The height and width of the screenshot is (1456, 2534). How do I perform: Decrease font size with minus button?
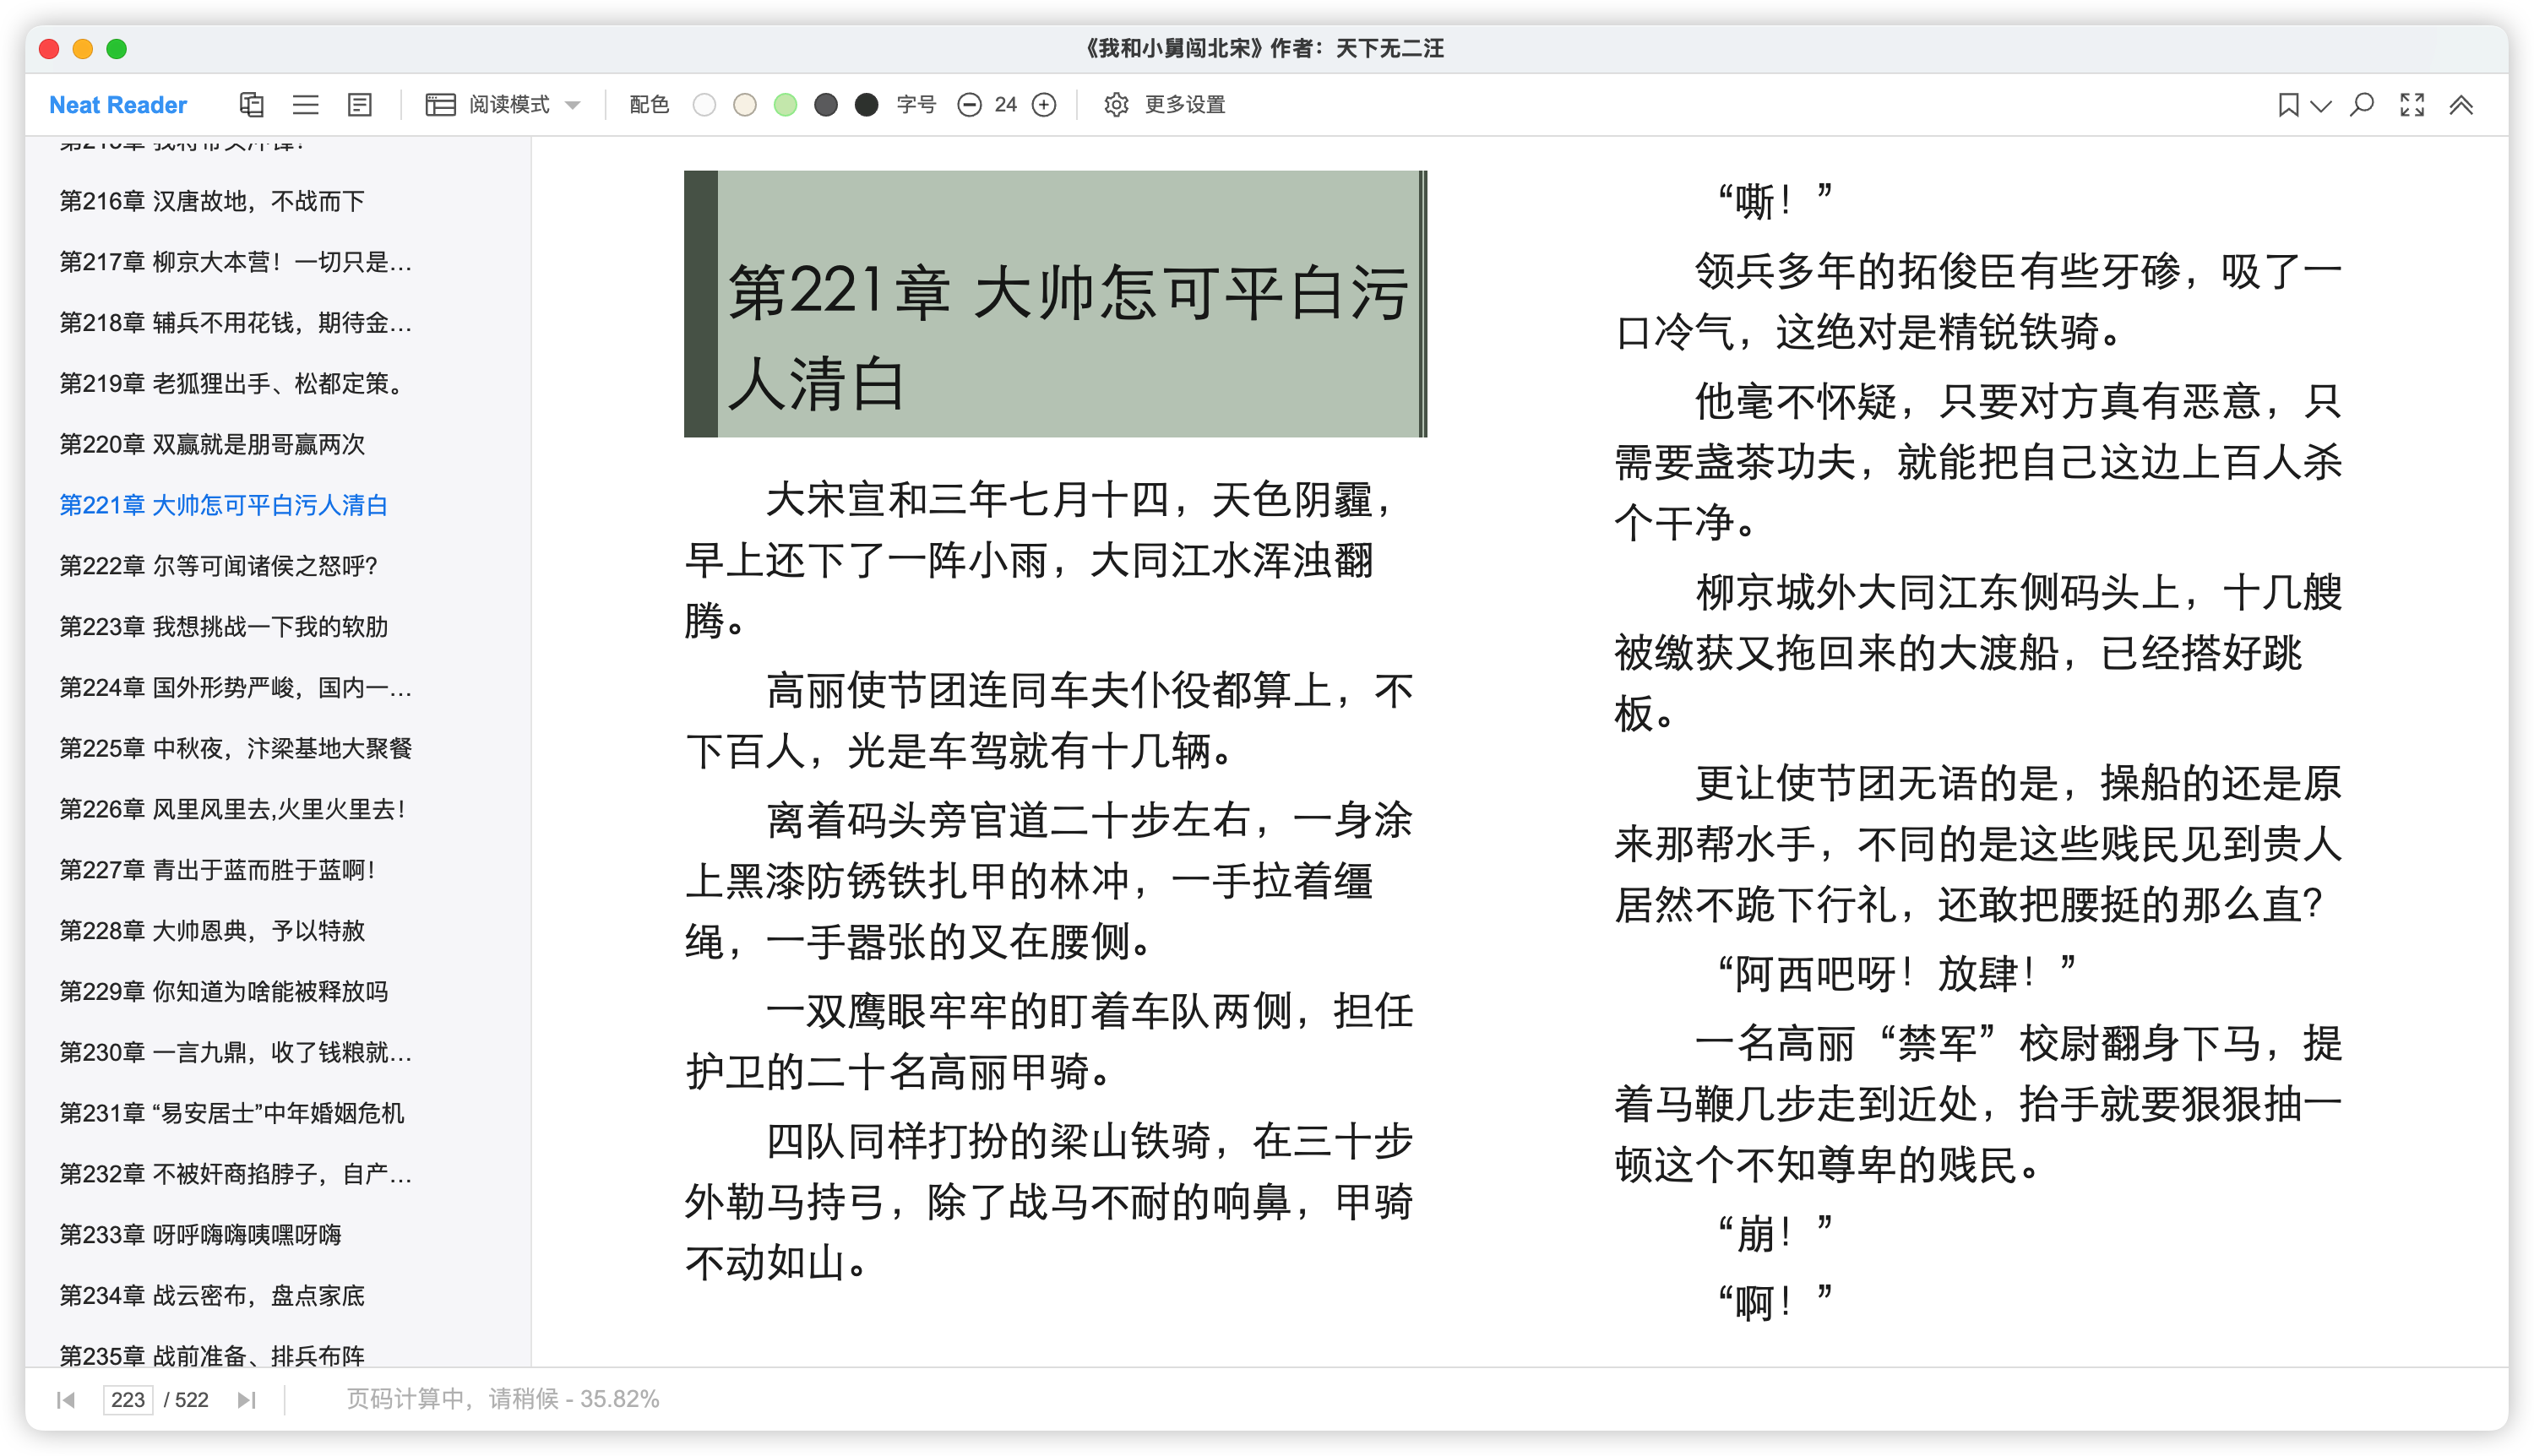coord(969,105)
